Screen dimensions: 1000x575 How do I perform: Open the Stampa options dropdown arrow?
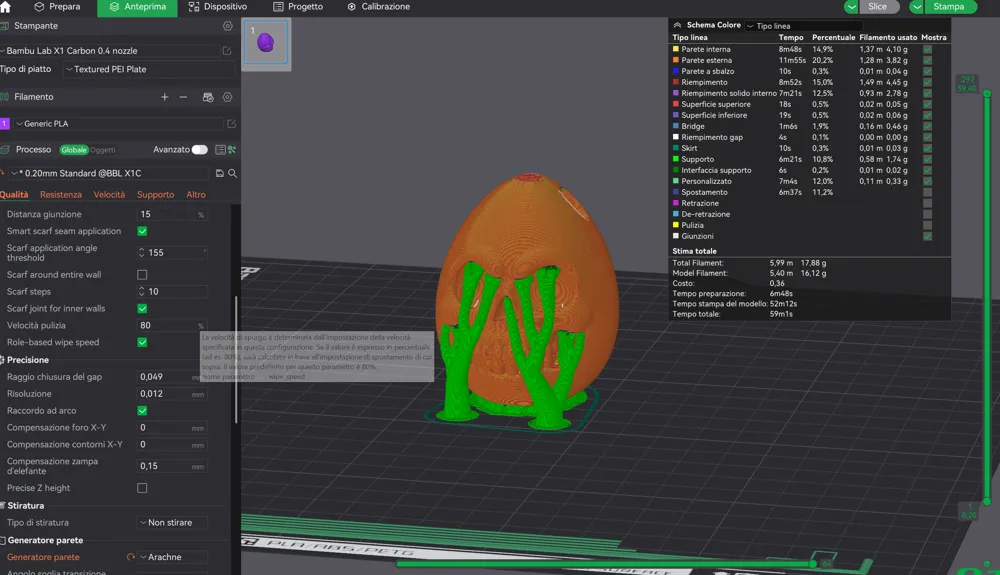(x=916, y=7)
